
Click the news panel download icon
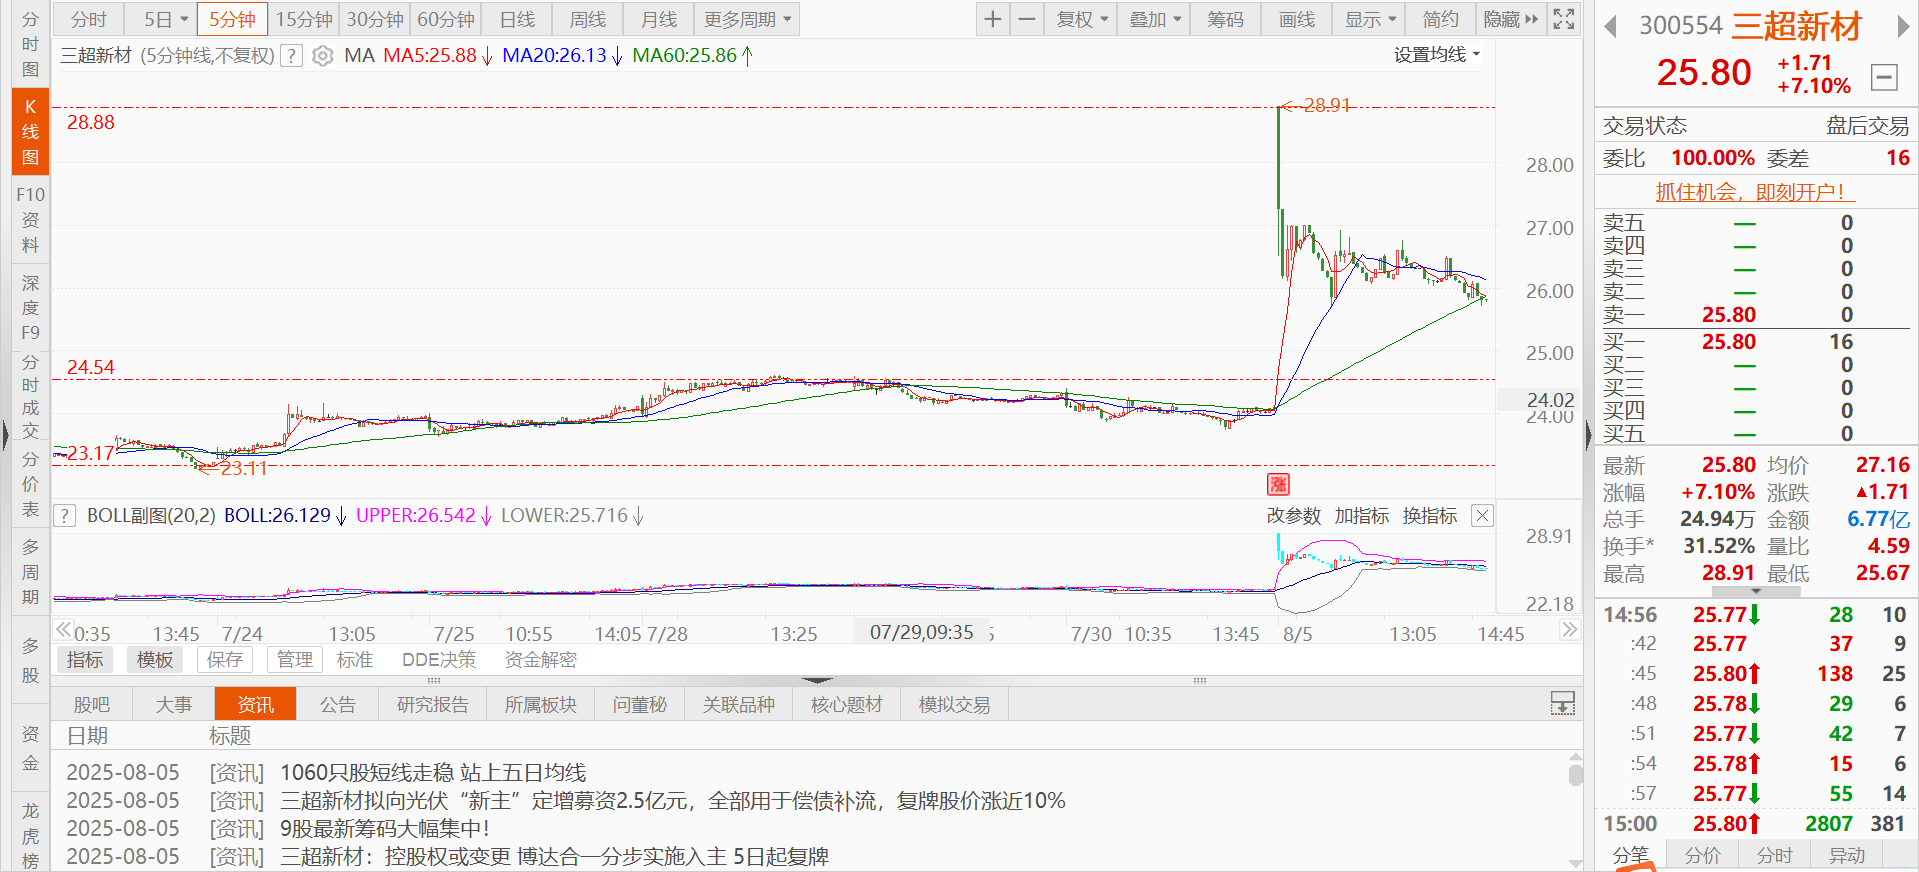[x=1562, y=703]
